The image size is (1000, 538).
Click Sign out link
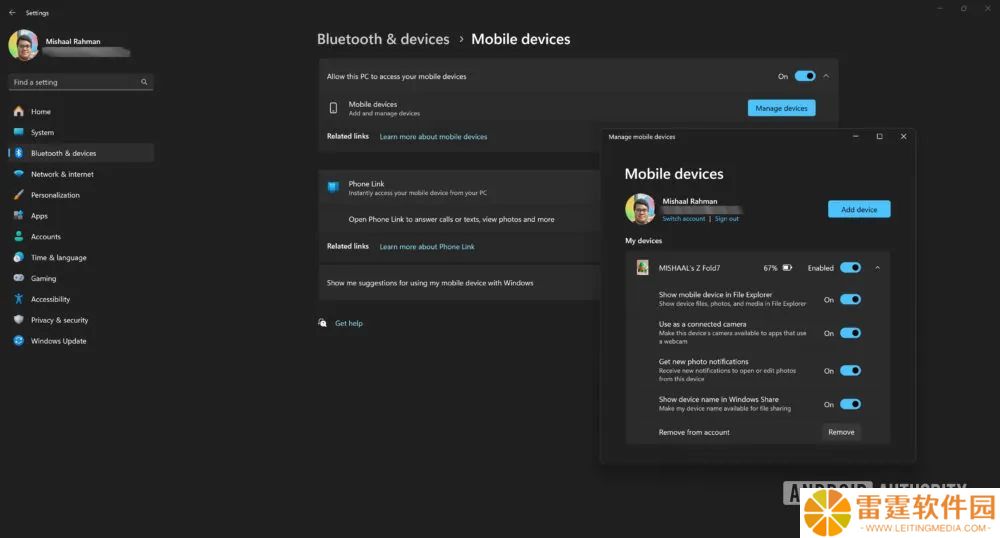(x=726, y=219)
